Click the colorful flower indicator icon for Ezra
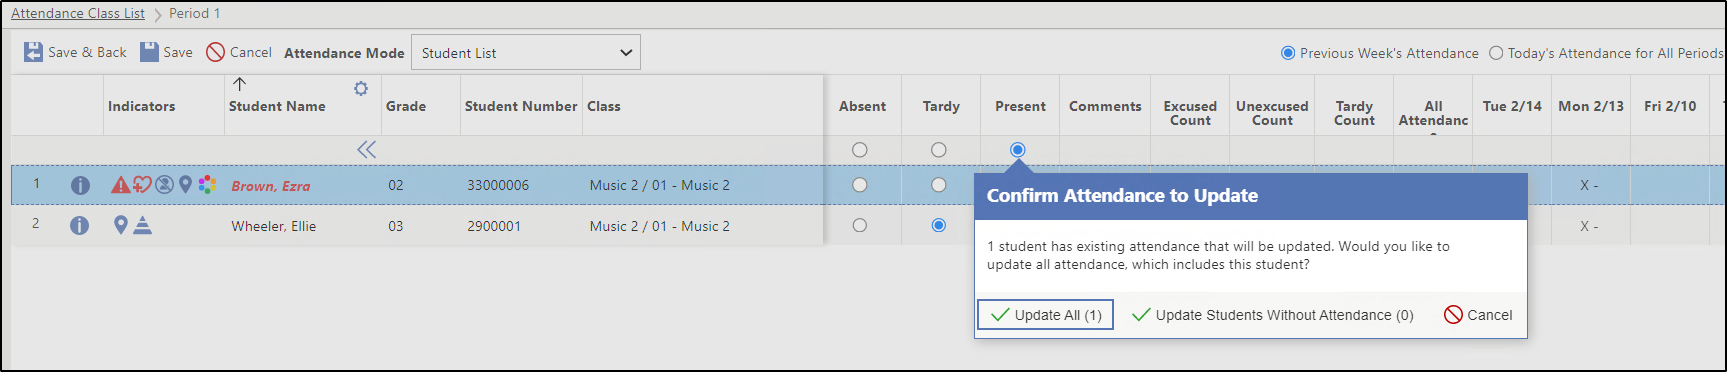Screen dimensions: 1727x372 point(207,185)
